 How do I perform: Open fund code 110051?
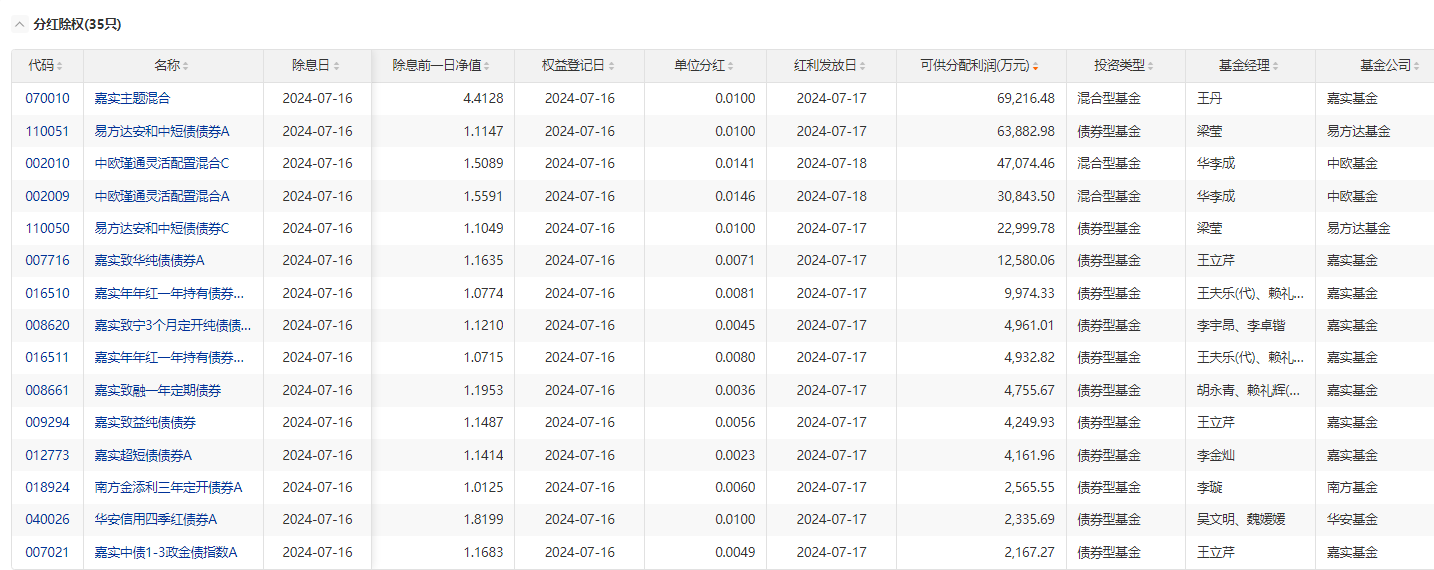tap(48, 131)
